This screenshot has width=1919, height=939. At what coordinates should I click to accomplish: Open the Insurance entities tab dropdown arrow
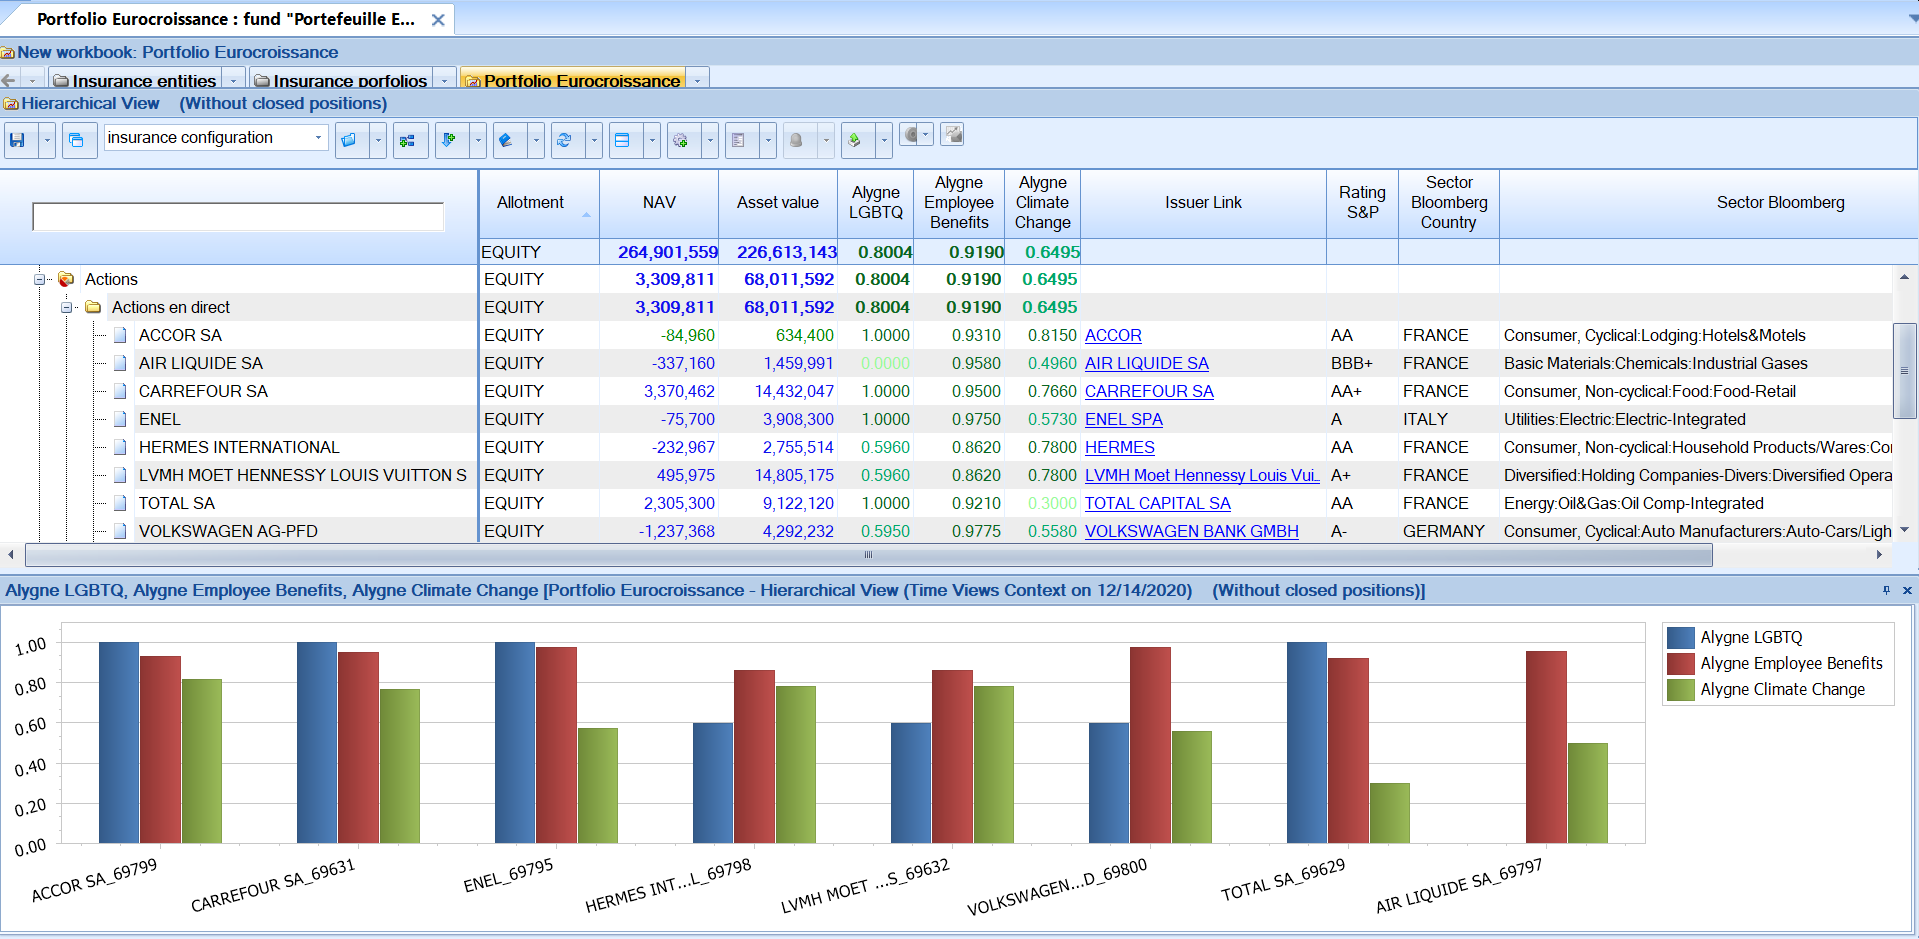coord(233,80)
